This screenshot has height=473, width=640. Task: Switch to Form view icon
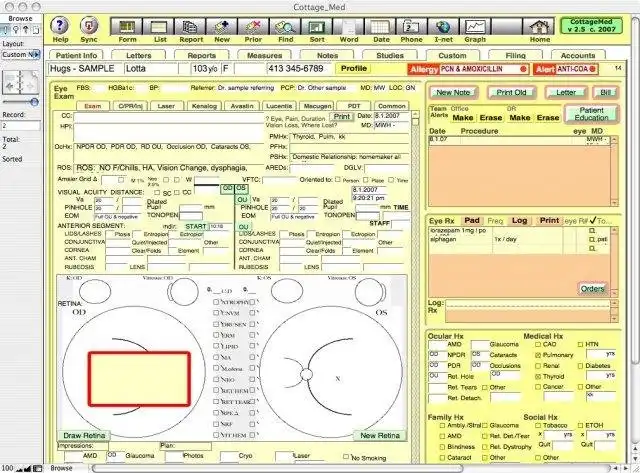coord(127,27)
